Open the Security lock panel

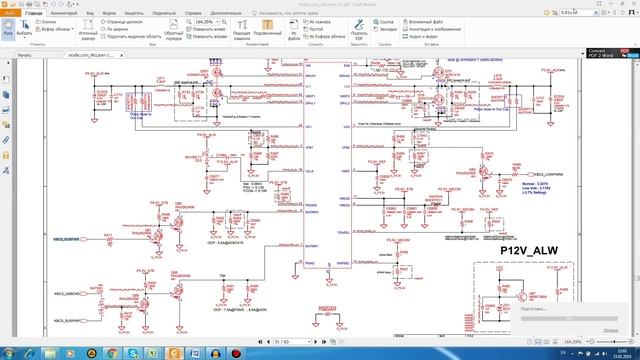(x=6, y=155)
